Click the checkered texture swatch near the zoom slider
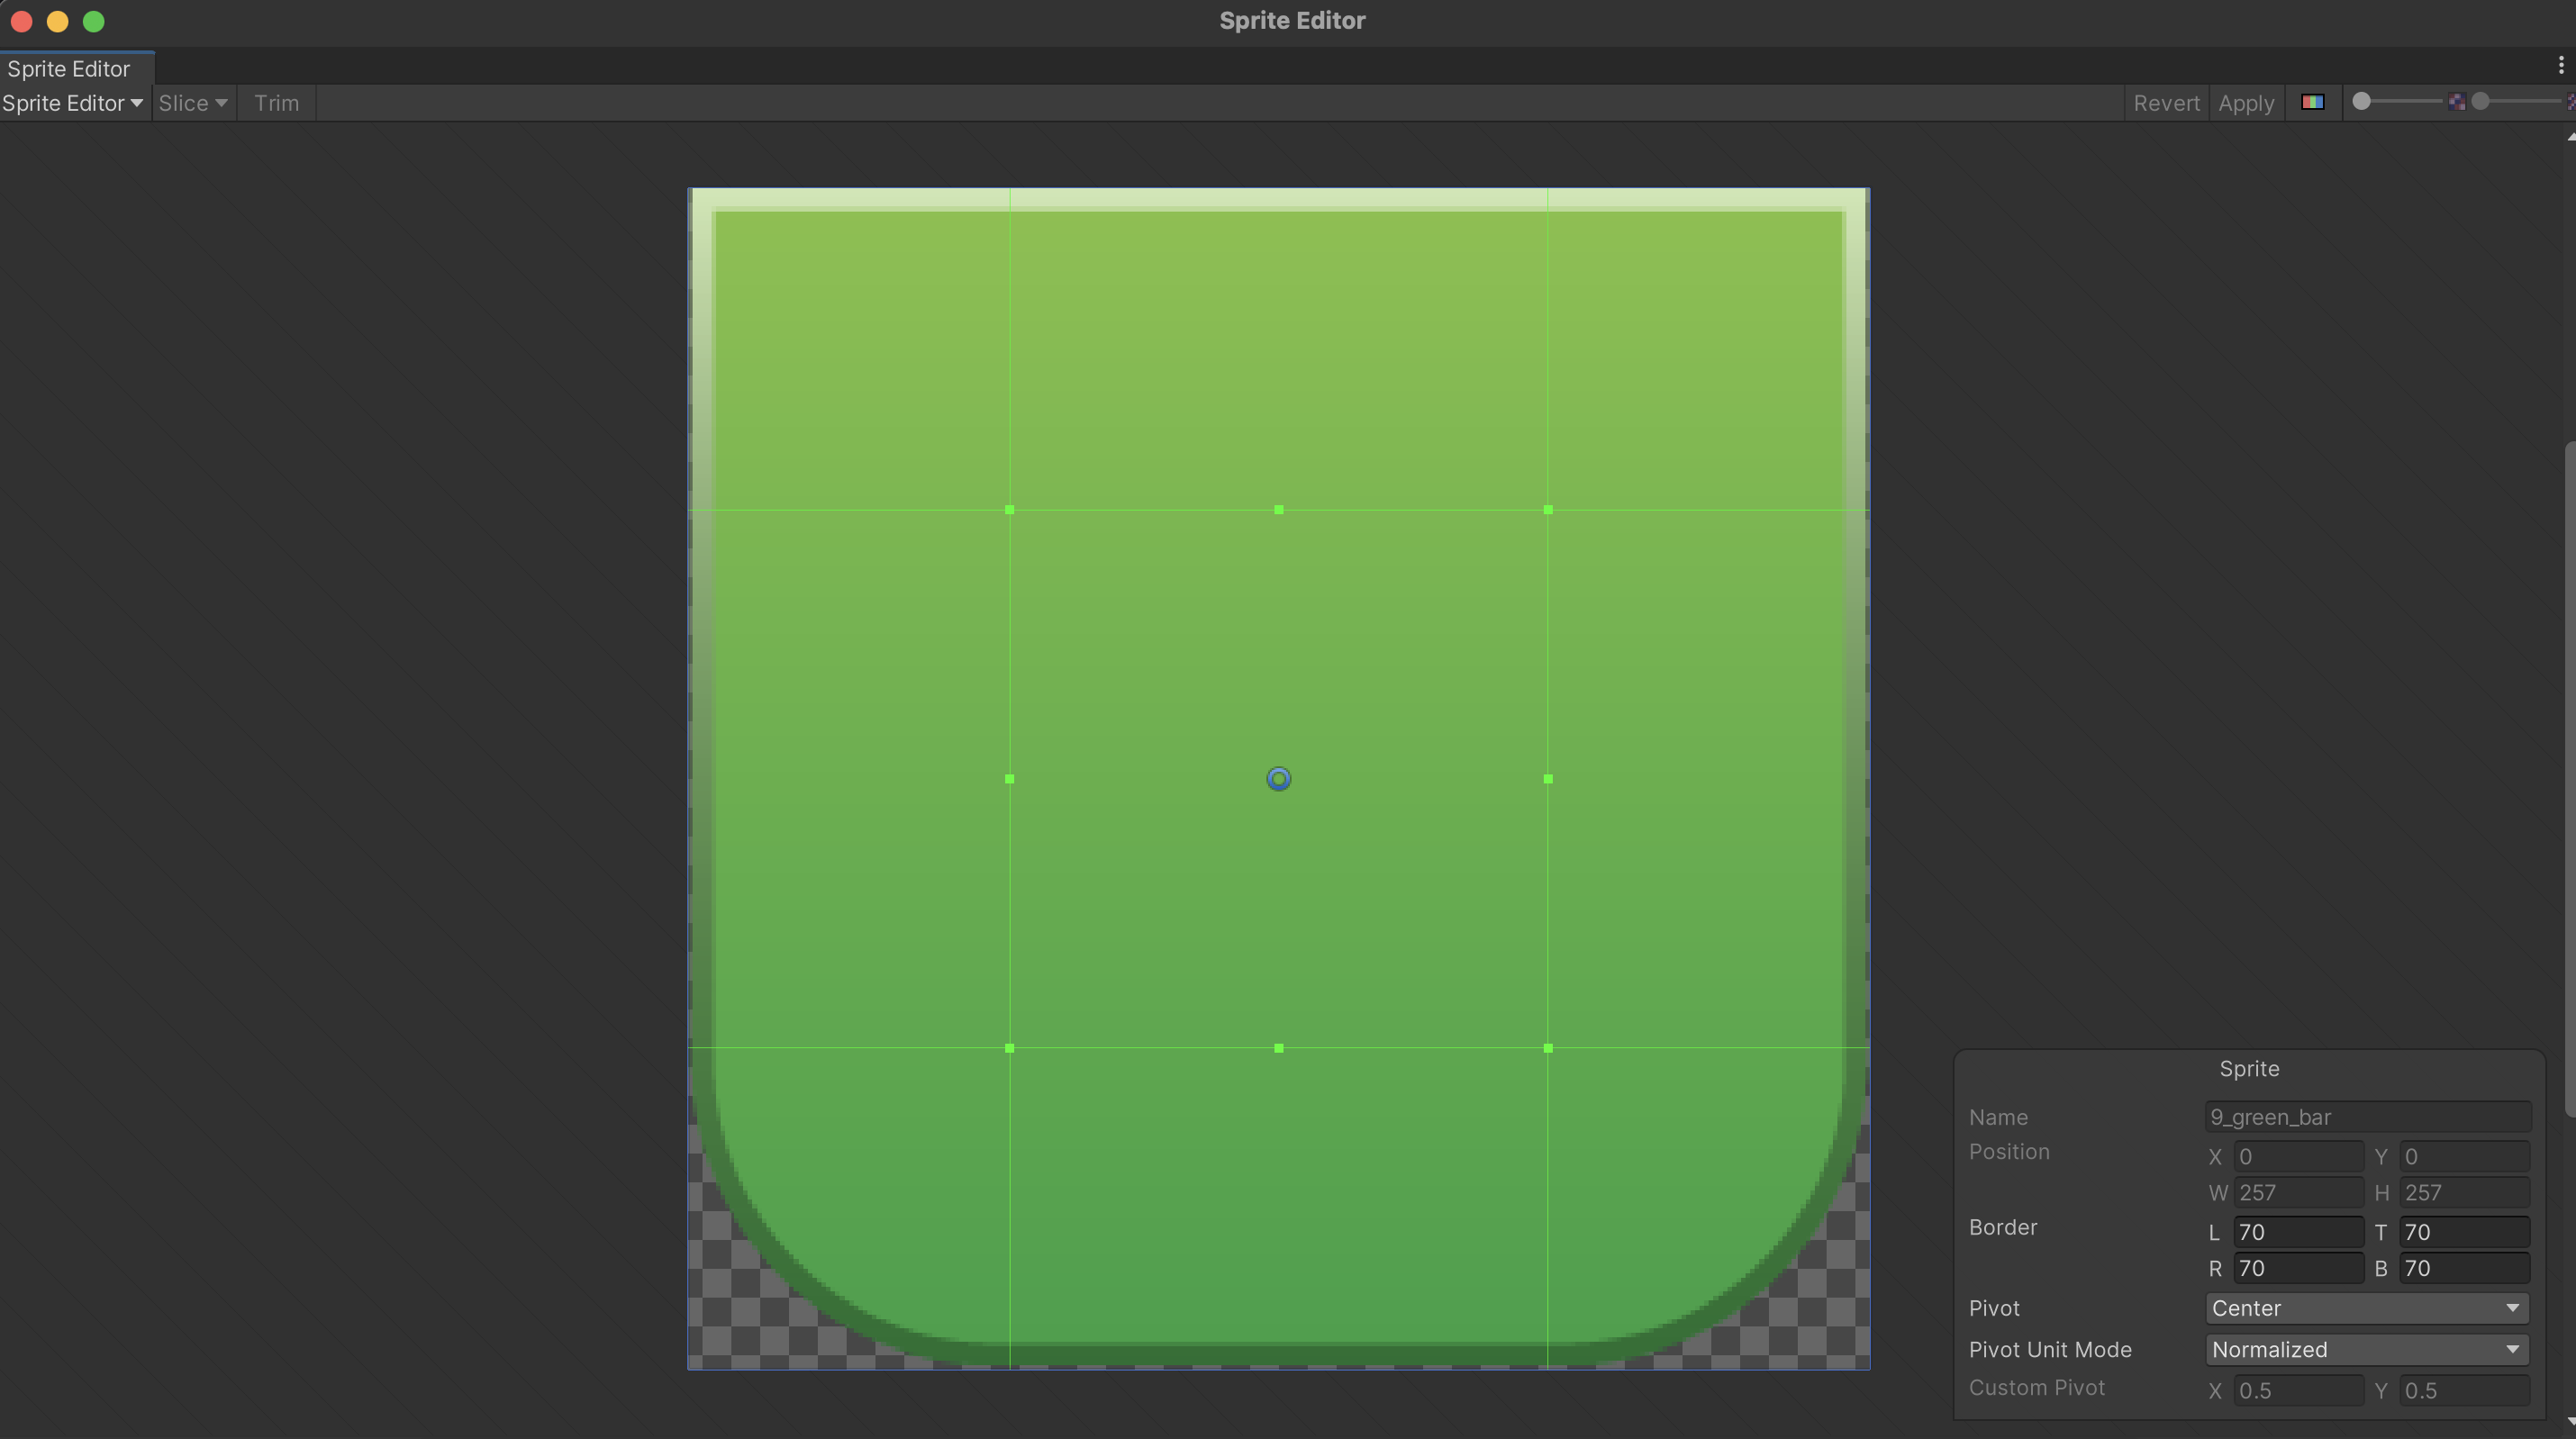 [2459, 101]
